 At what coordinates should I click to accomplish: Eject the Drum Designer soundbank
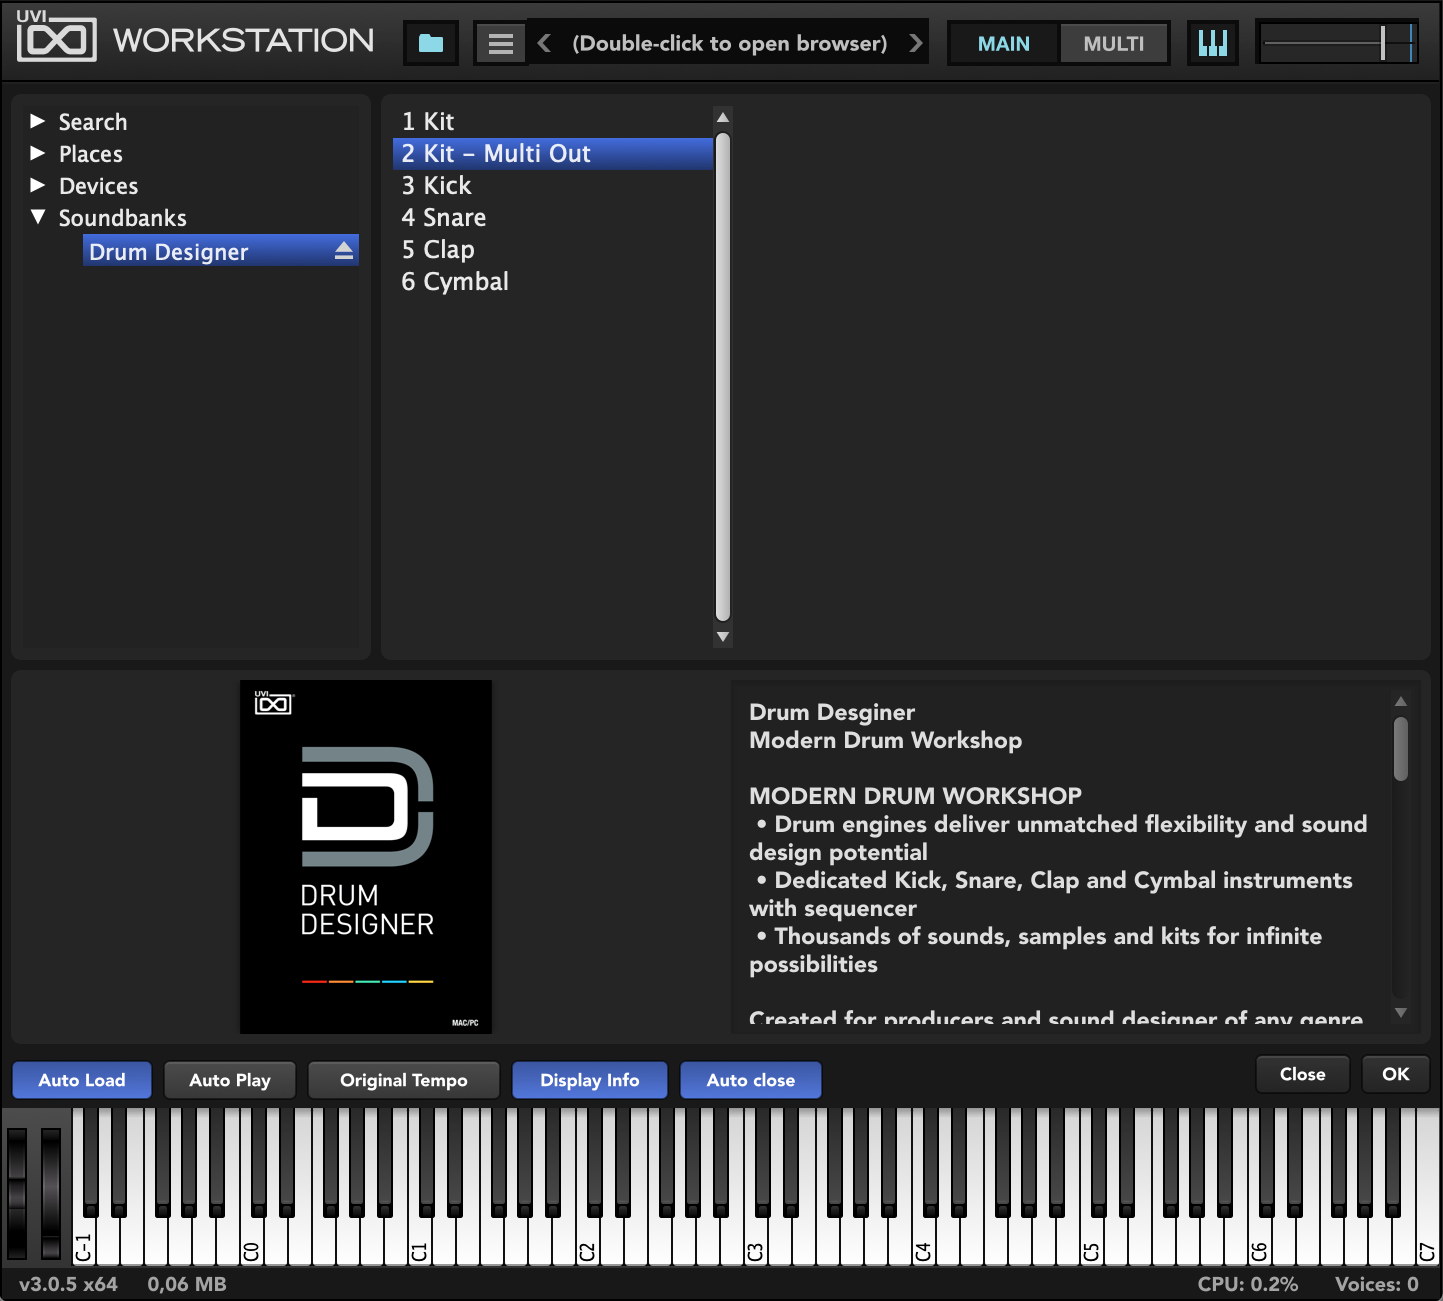344,251
